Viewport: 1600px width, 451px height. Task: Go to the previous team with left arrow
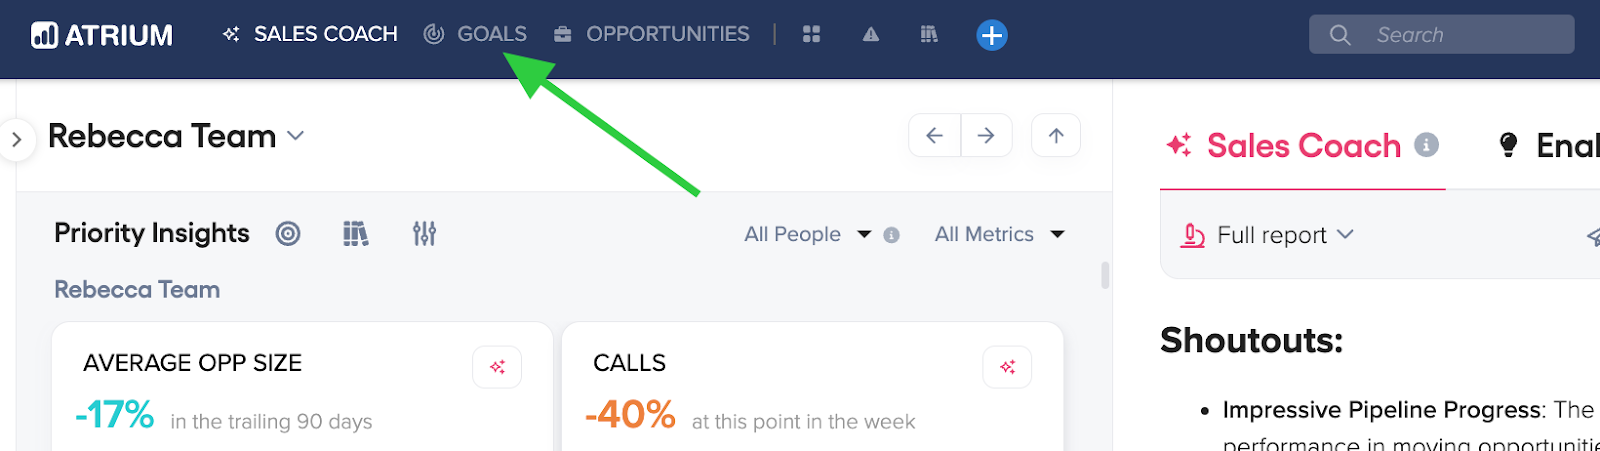coord(934,135)
